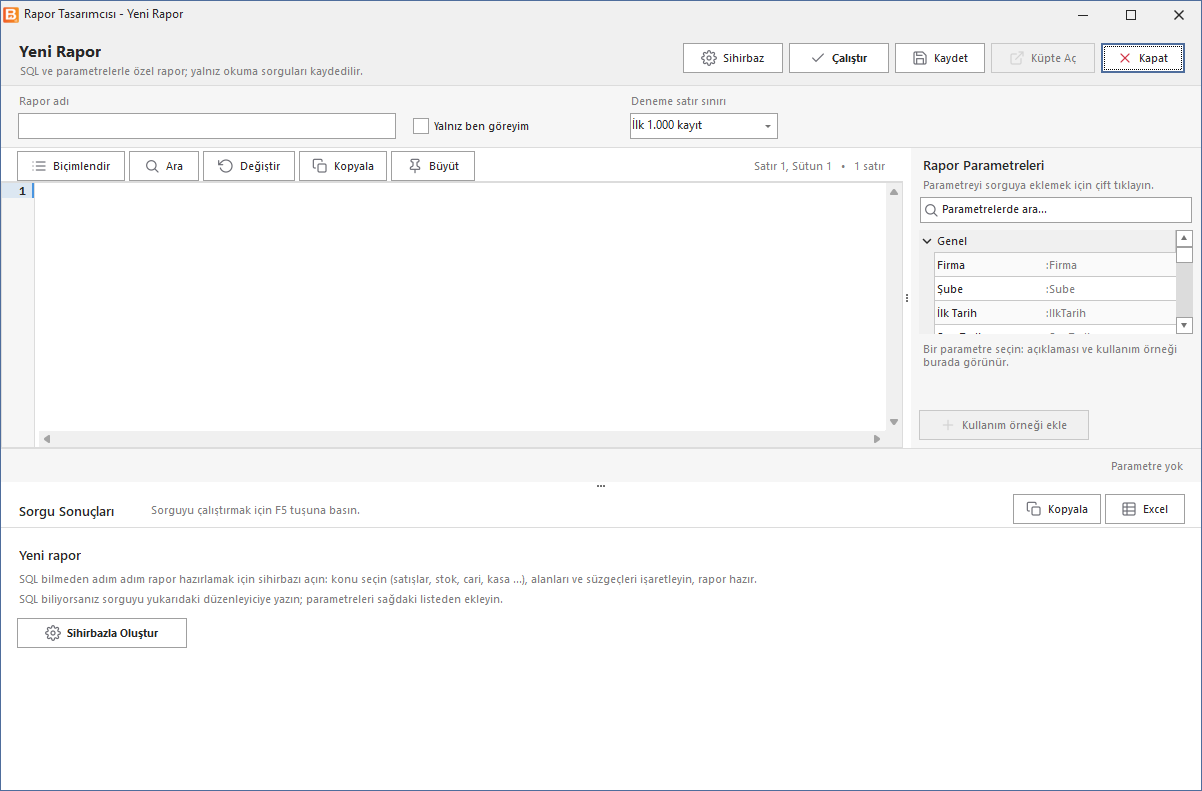Format the SQL with Biçimlendir

click(71, 166)
